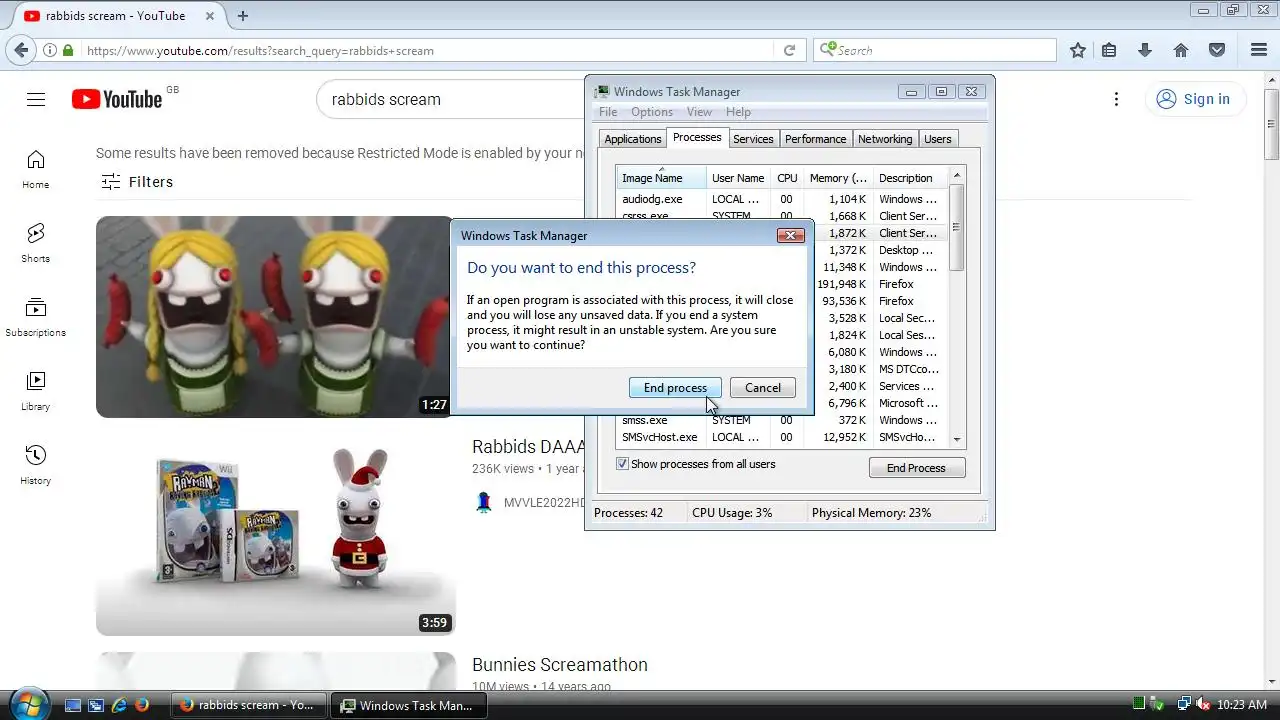Switch to the Users tab
This screenshot has height=720, width=1280.
[x=938, y=139]
